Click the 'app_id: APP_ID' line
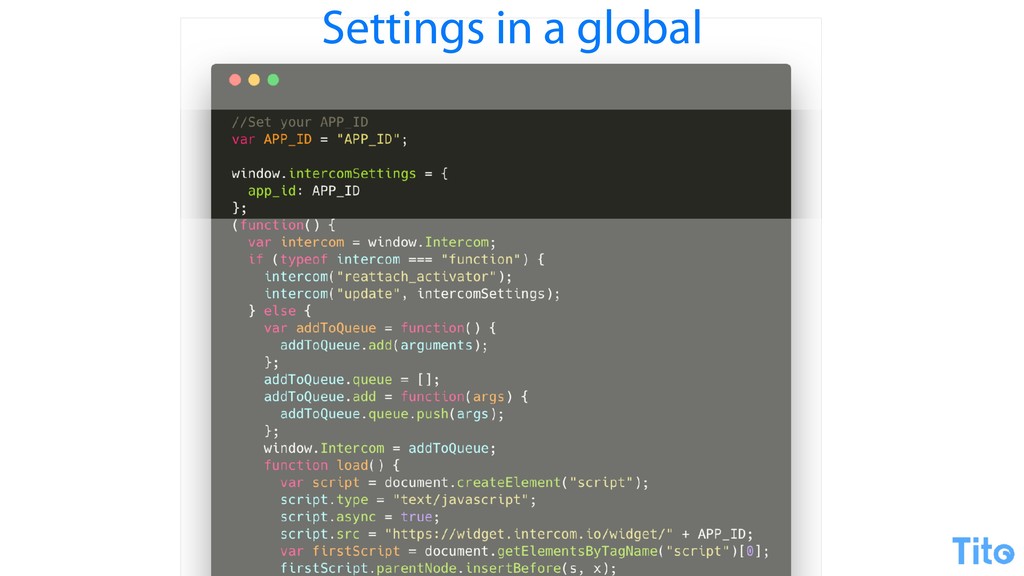This screenshot has width=1024, height=576. tap(304, 191)
